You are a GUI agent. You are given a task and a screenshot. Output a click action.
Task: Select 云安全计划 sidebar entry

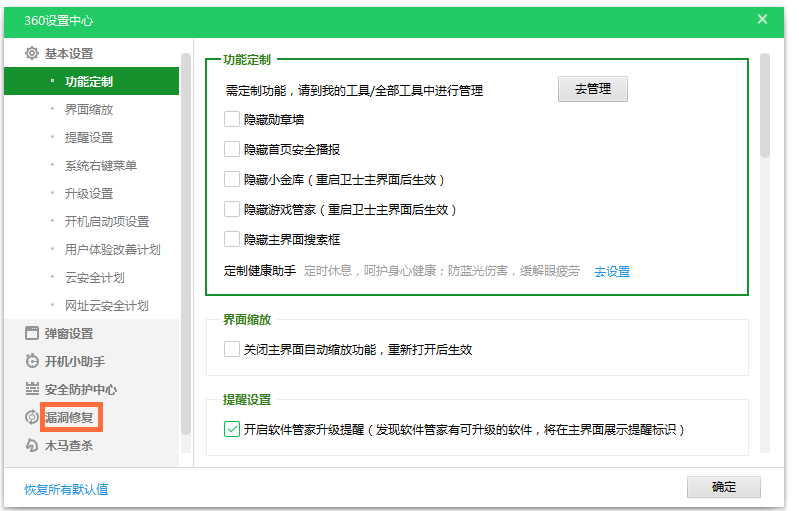[95, 278]
